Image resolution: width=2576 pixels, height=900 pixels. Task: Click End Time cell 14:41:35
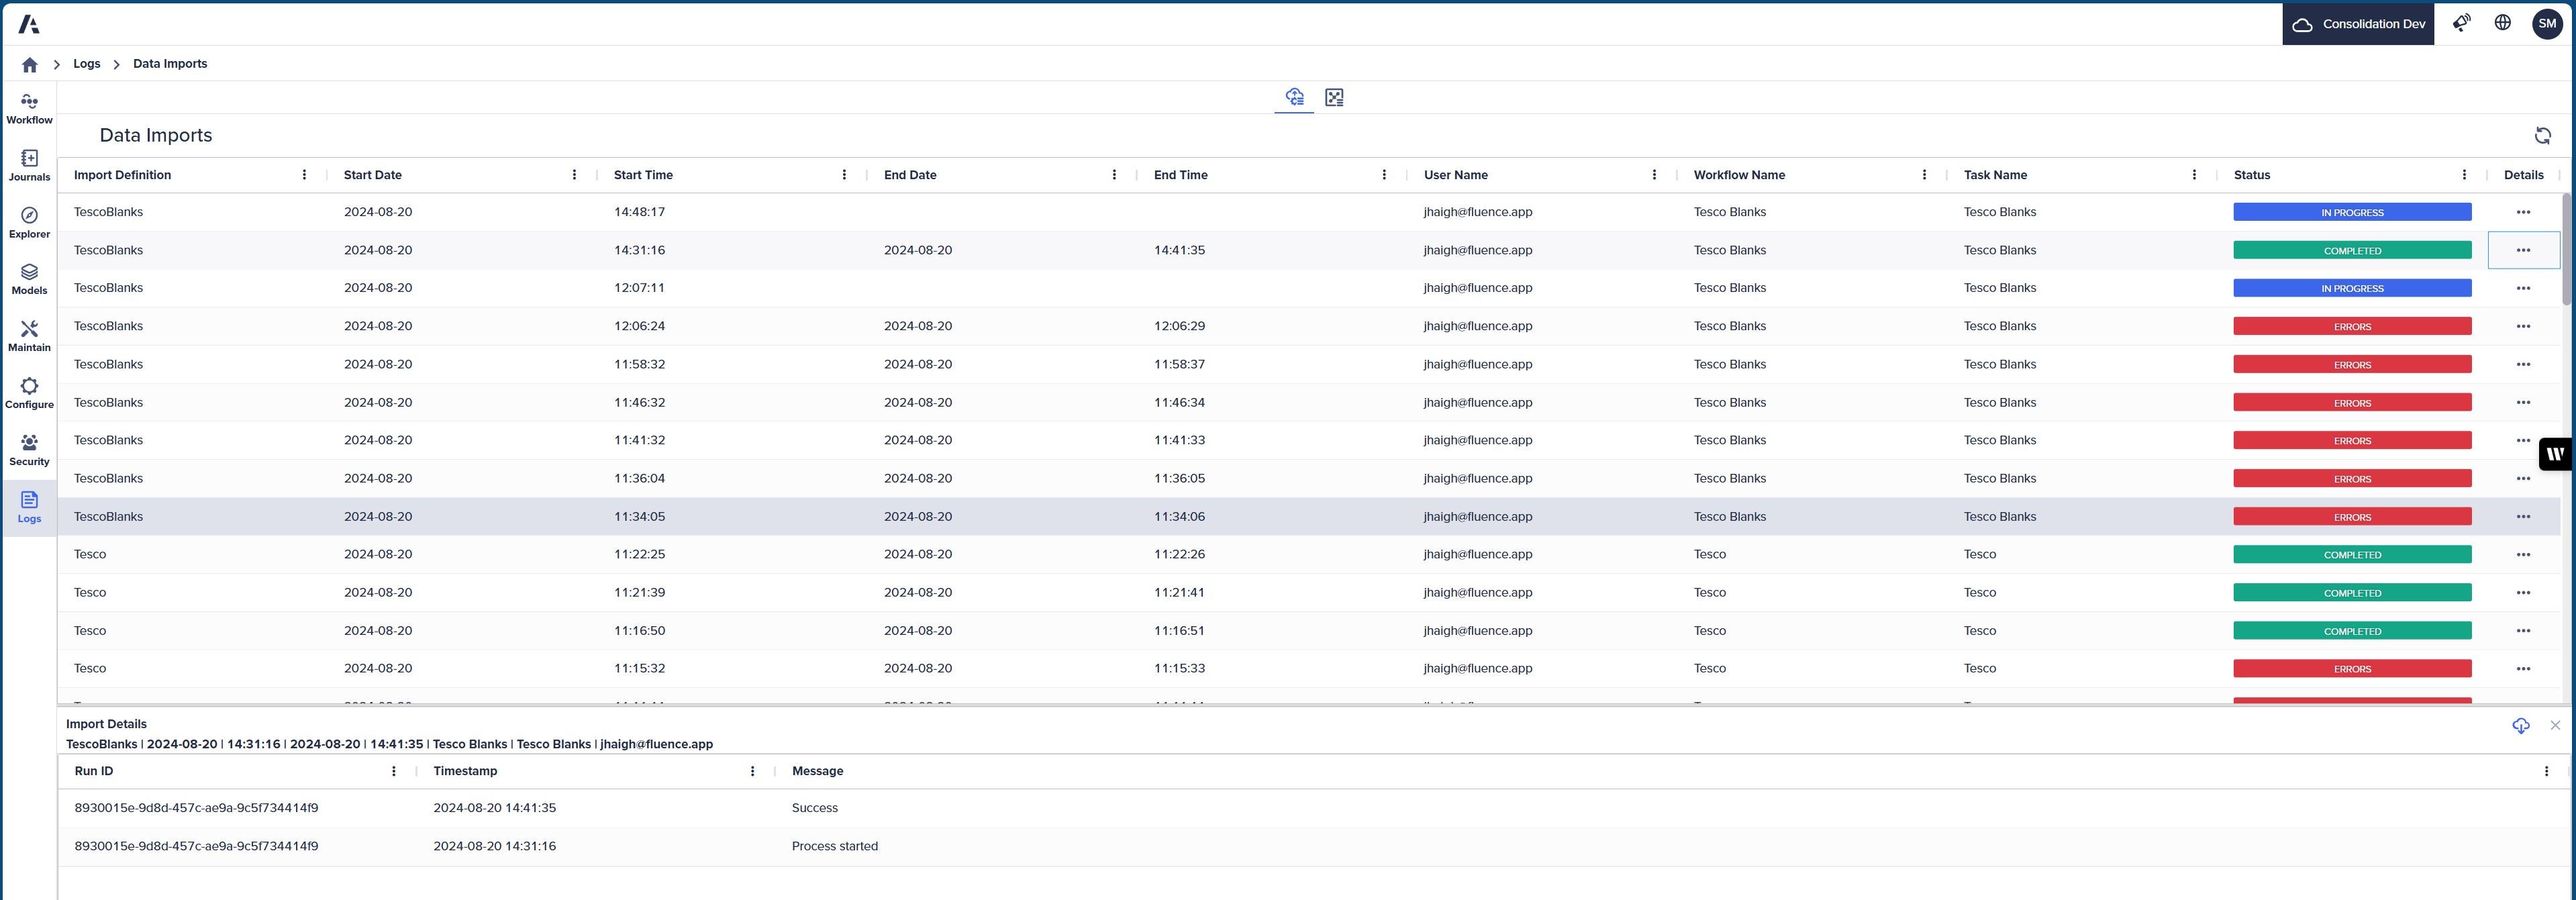(1179, 250)
